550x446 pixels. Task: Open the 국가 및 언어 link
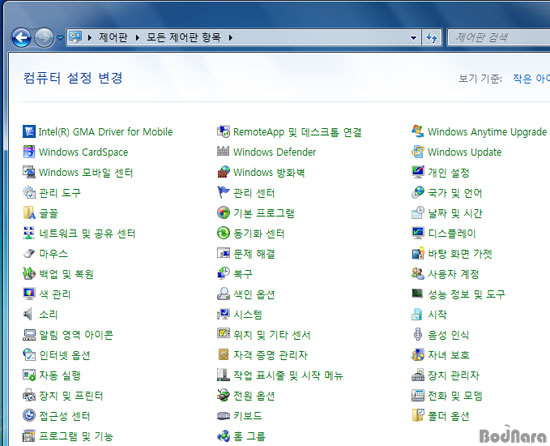(455, 193)
